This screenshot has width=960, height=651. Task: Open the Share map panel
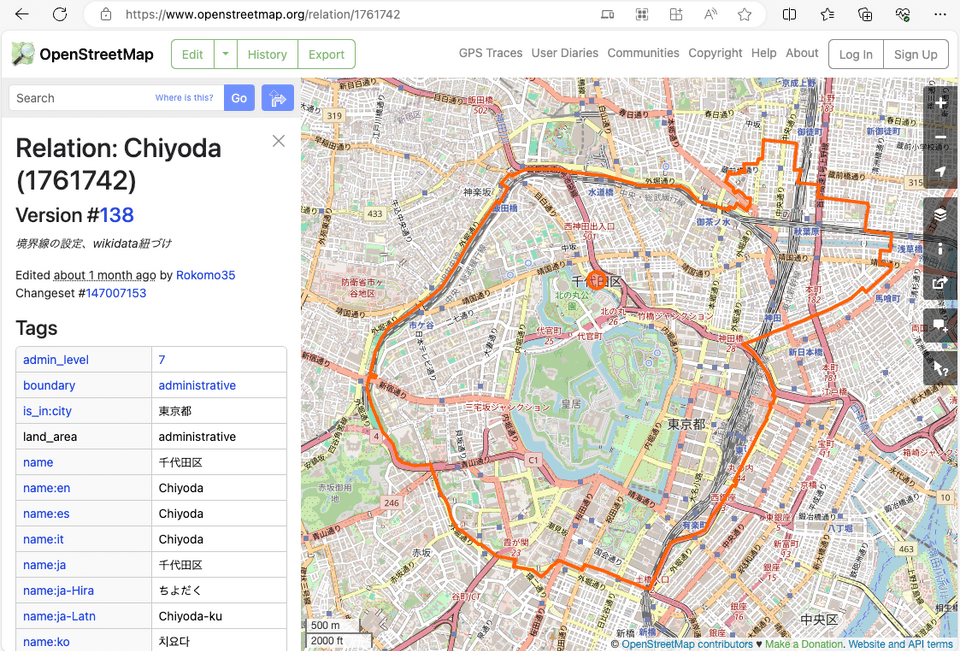click(940, 284)
